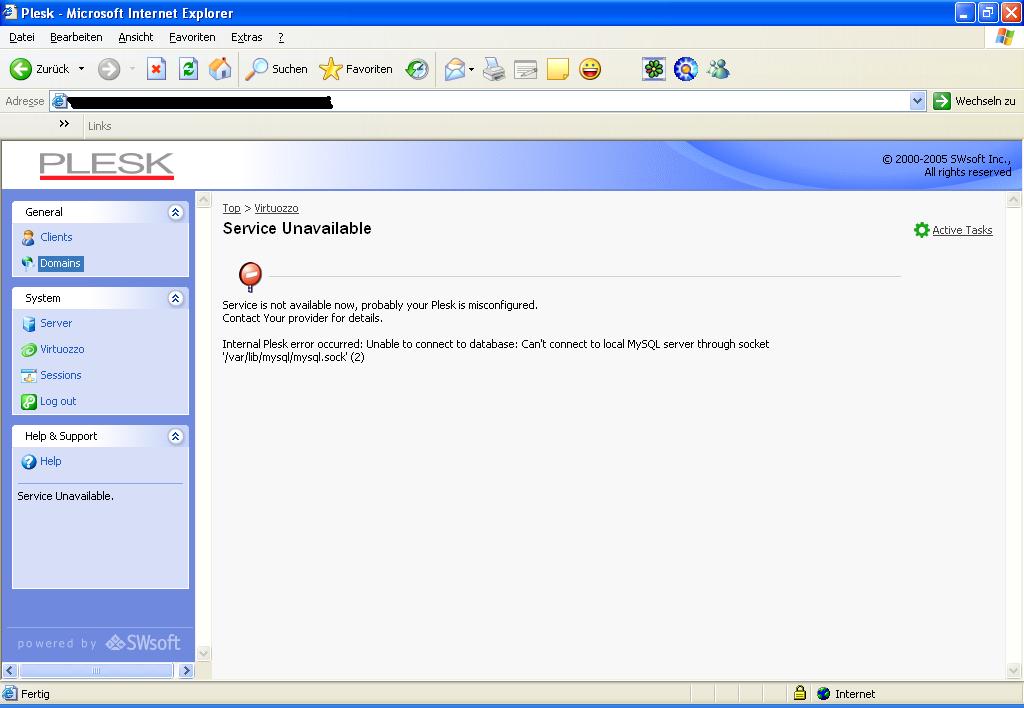Collapse the System sidebar section
This screenshot has height=708, width=1024.
point(175,298)
